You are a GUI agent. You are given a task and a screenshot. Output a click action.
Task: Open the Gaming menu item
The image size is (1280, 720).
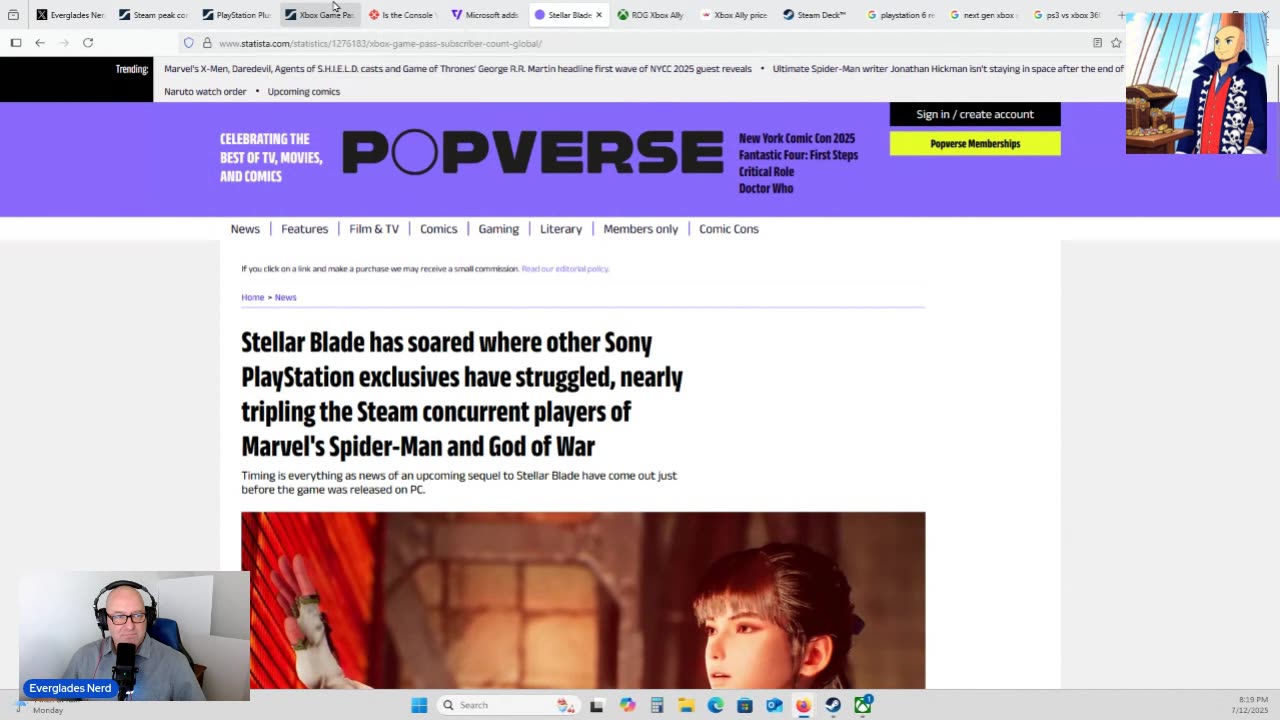point(498,229)
